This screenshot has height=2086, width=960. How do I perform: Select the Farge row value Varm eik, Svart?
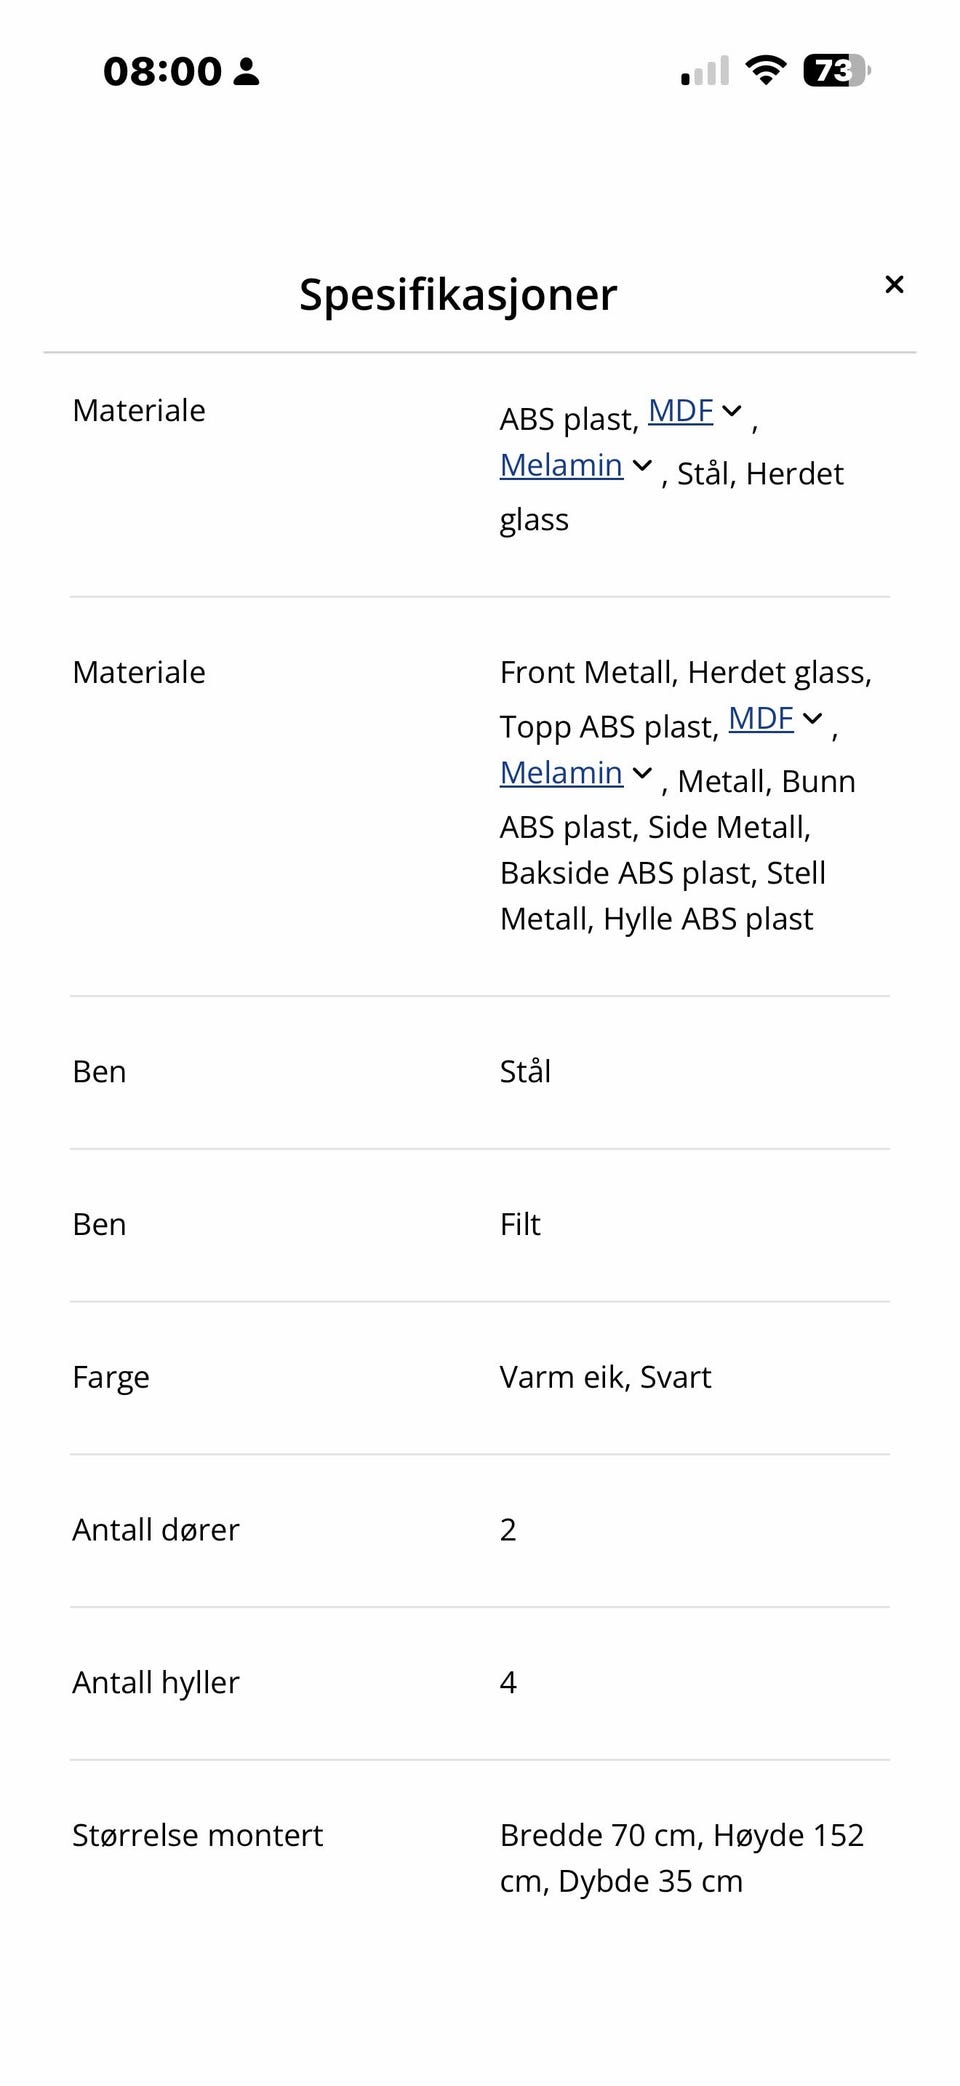point(605,1377)
